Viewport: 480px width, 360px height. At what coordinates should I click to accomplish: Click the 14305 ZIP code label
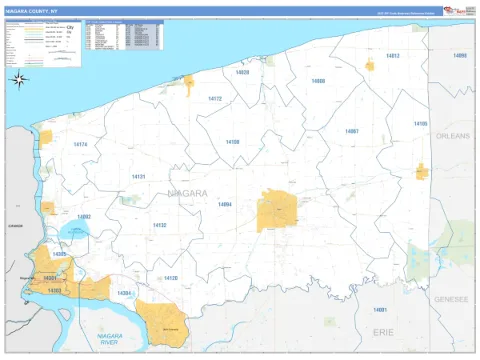(x=59, y=254)
